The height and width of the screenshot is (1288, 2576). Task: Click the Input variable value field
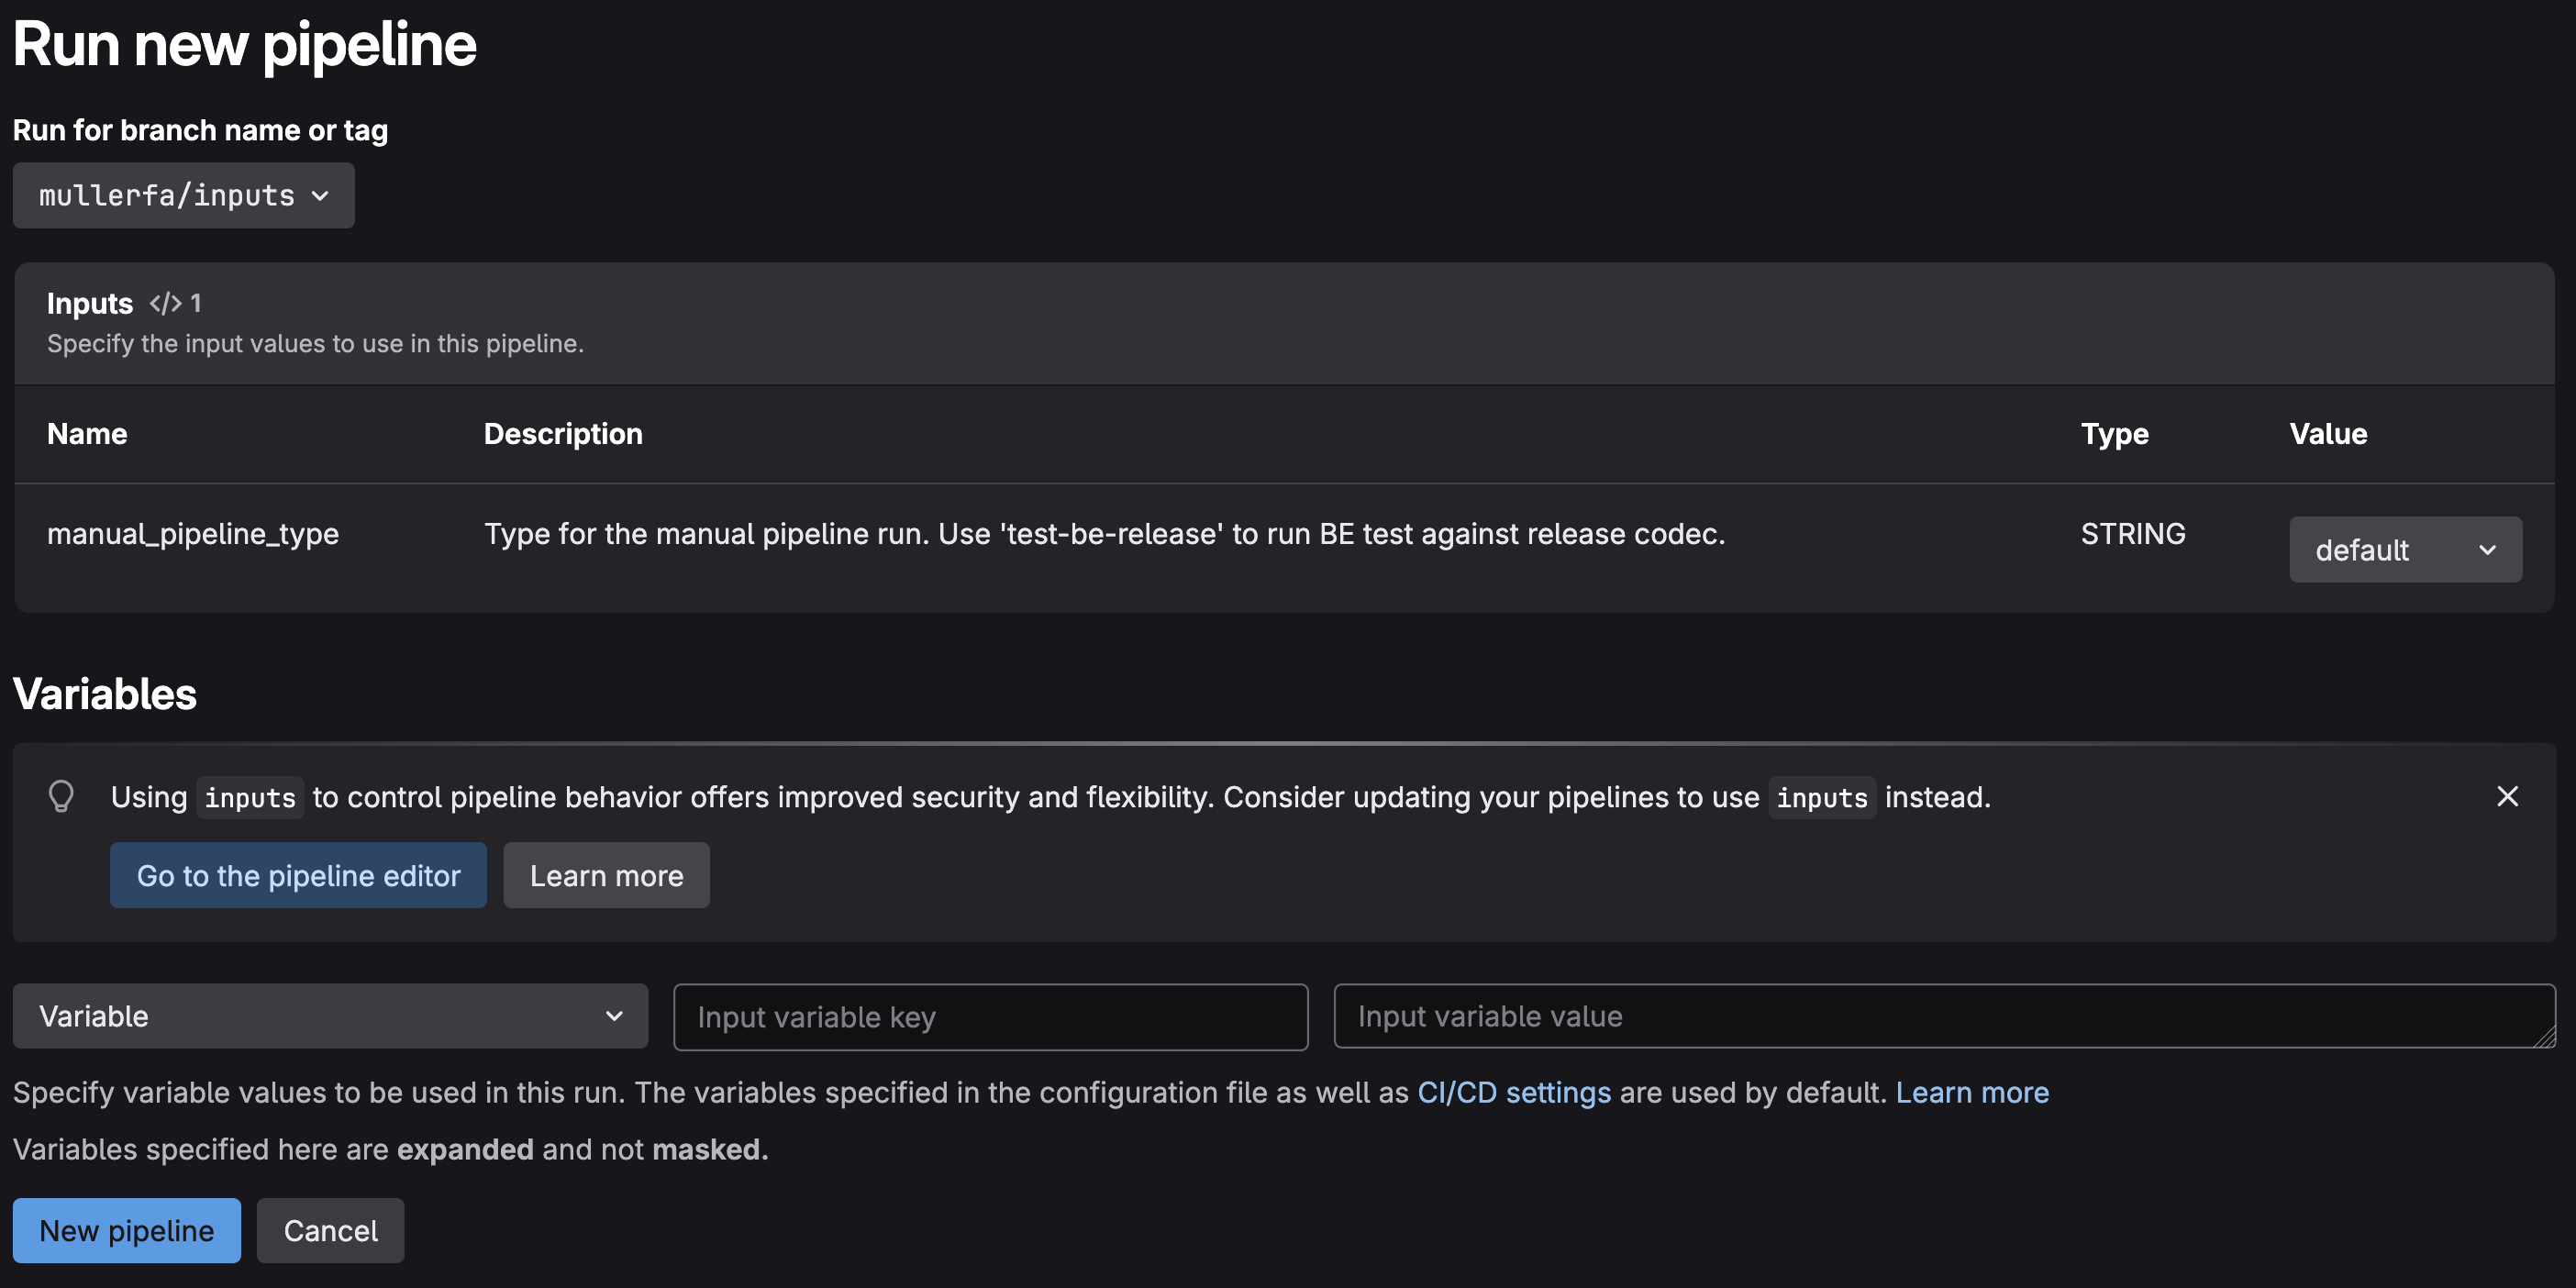coord(1940,1016)
